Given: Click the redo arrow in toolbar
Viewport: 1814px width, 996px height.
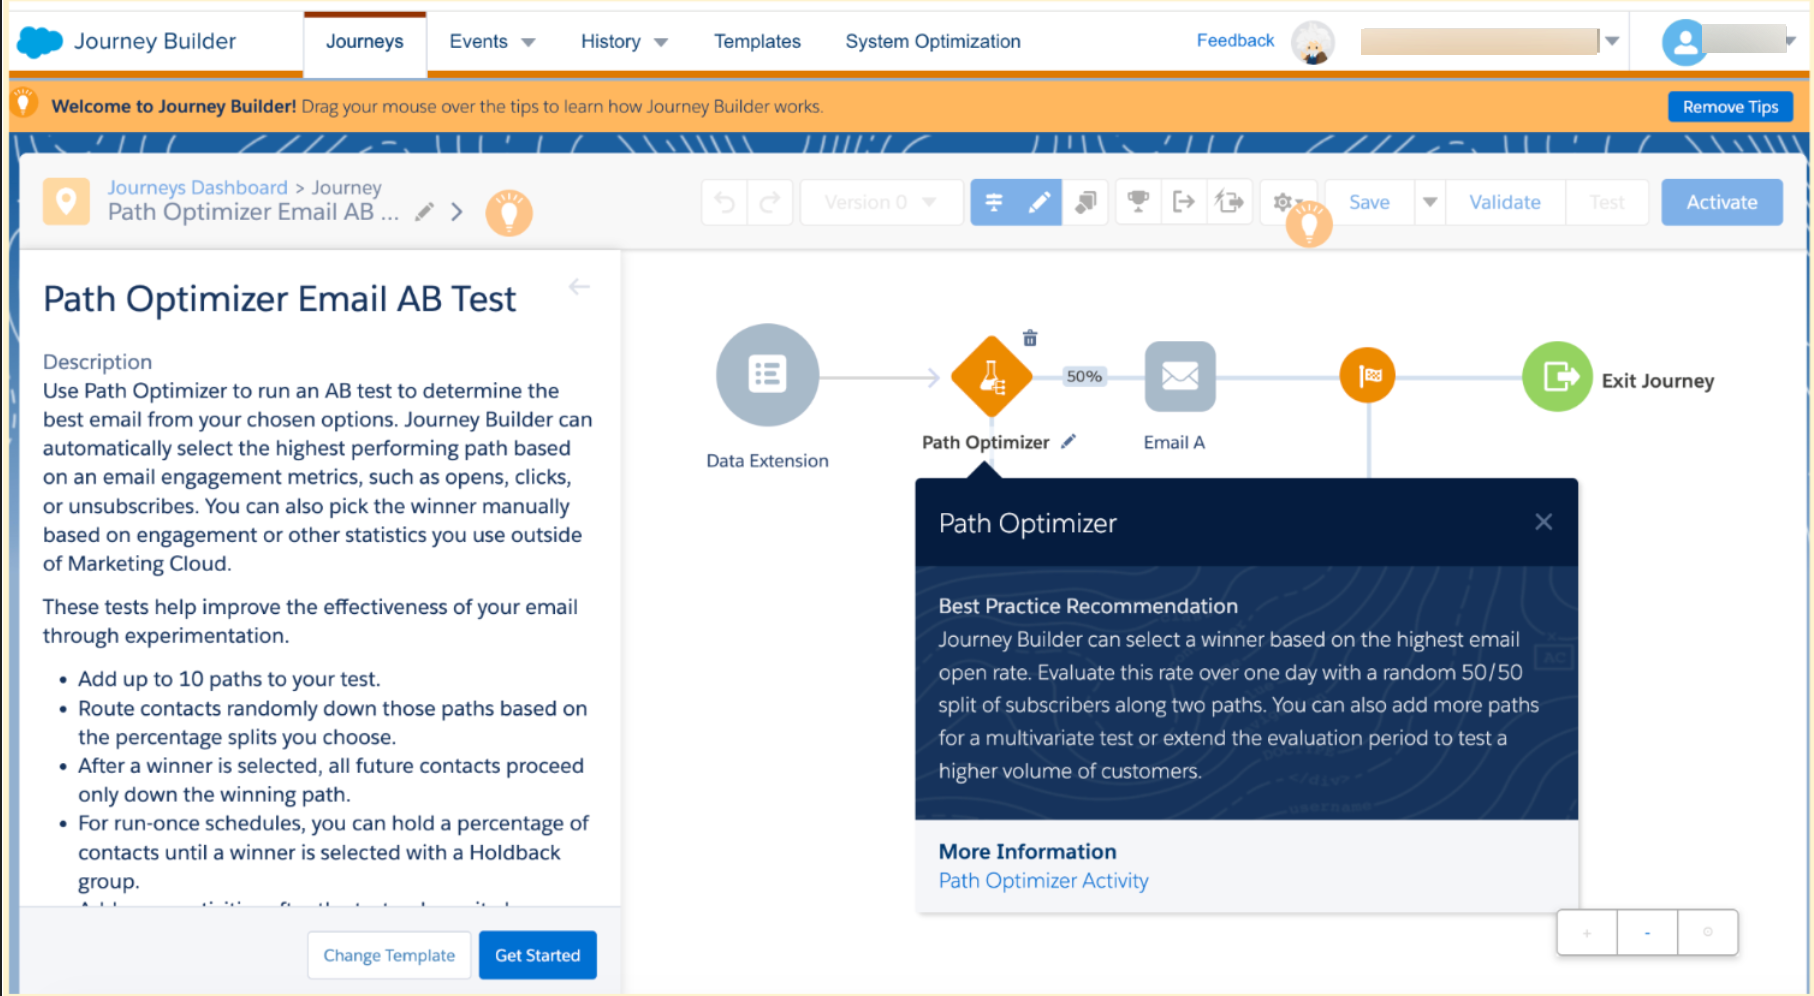Looking at the screenshot, I should tap(769, 203).
